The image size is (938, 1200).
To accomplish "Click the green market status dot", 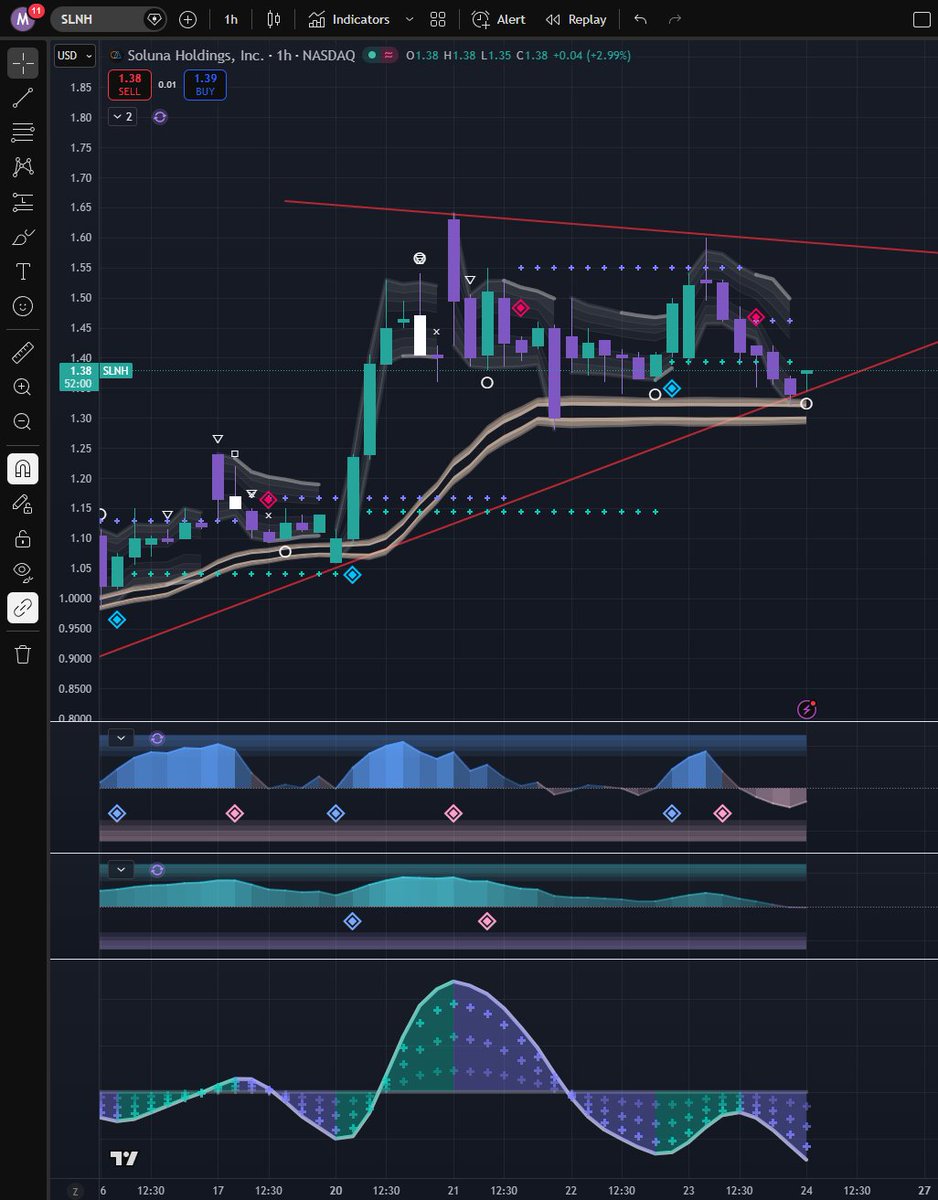I will pos(372,56).
